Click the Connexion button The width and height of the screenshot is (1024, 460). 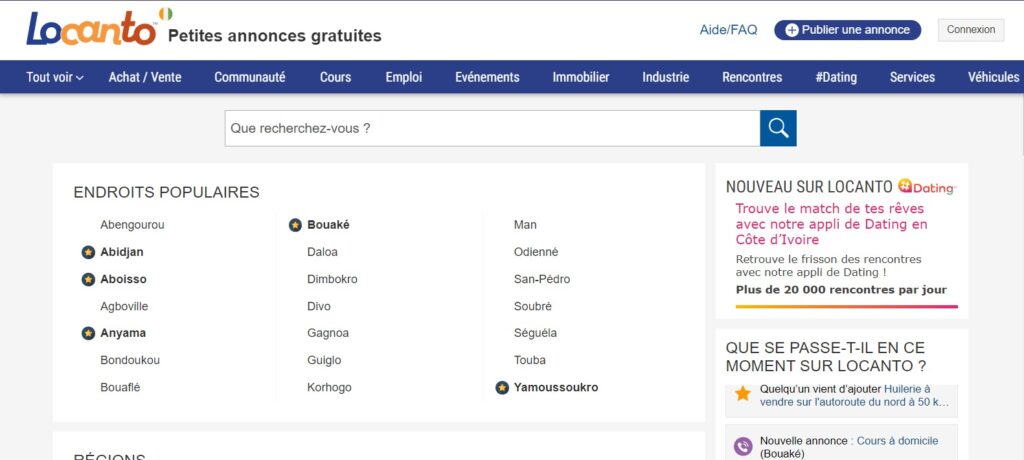pos(970,30)
